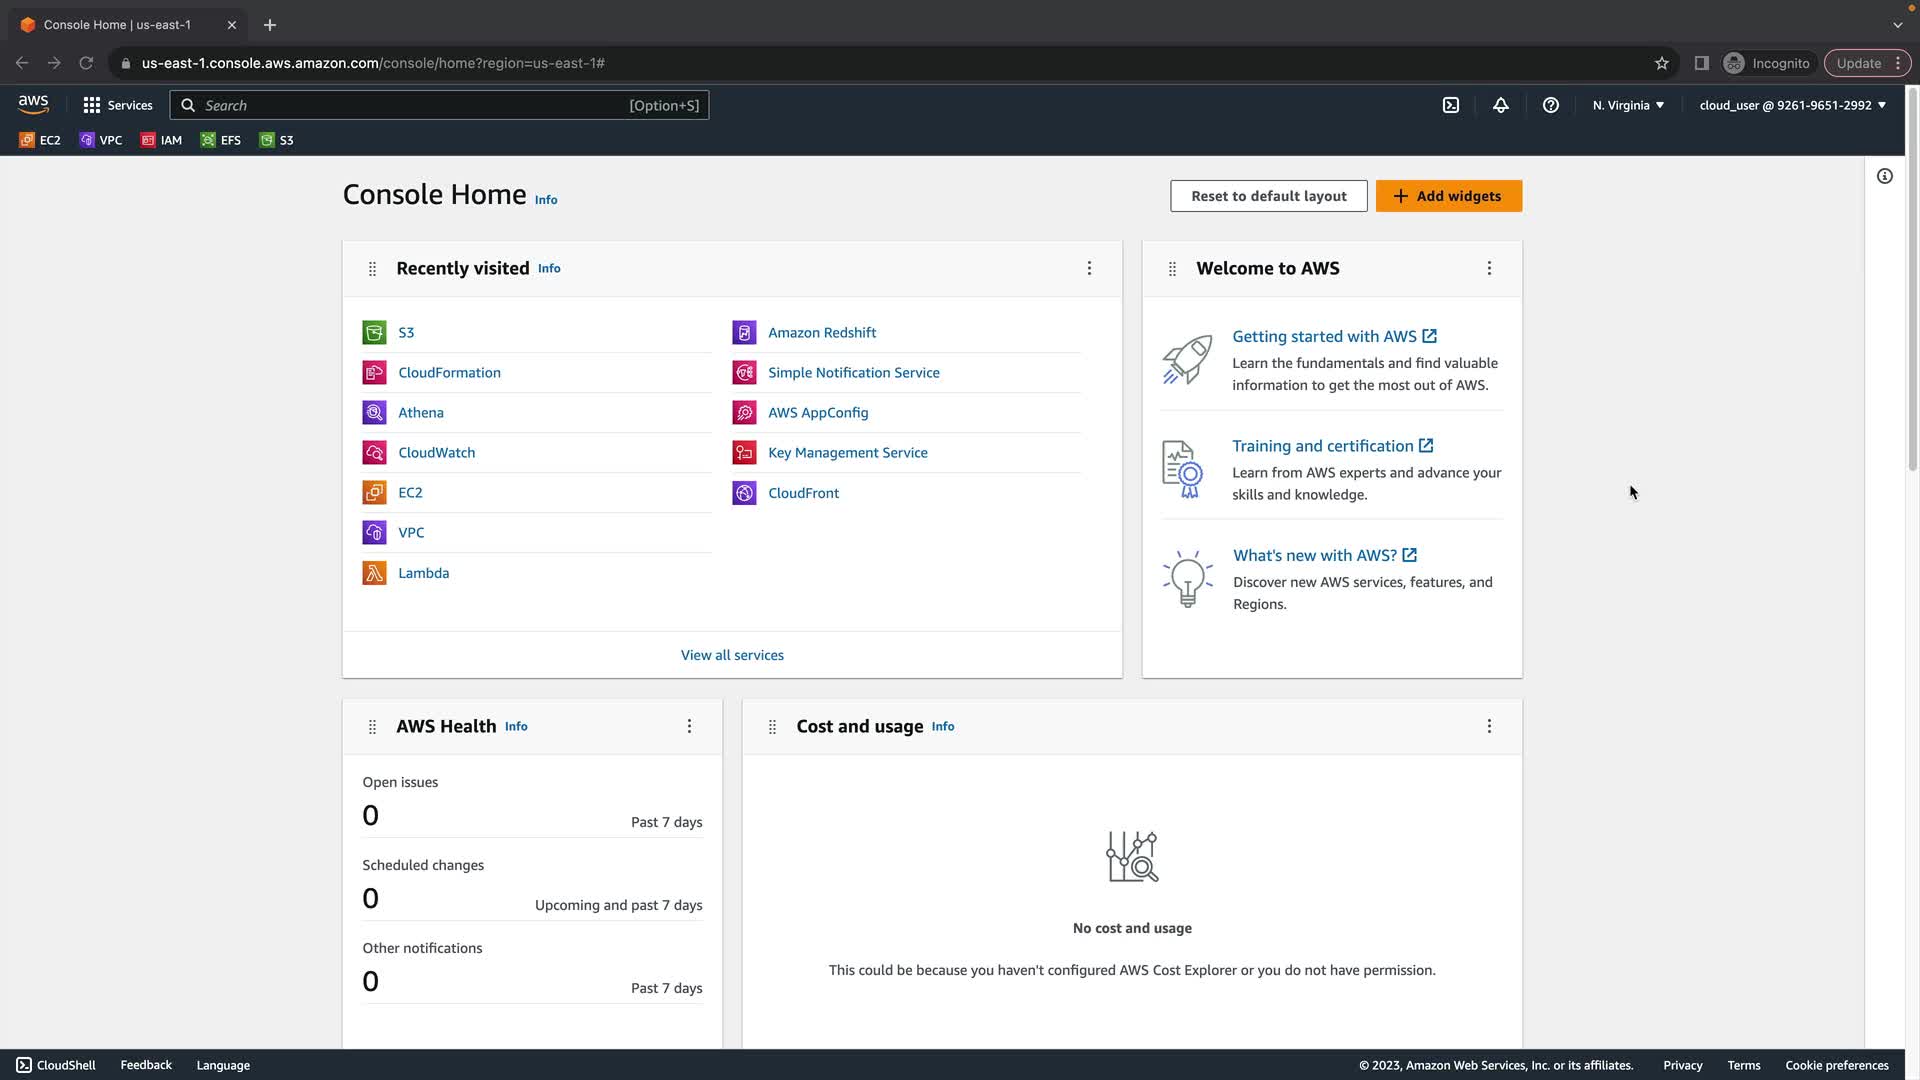Select EFS in the favorites bar
This screenshot has width=1920, height=1080.
coord(221,140)
